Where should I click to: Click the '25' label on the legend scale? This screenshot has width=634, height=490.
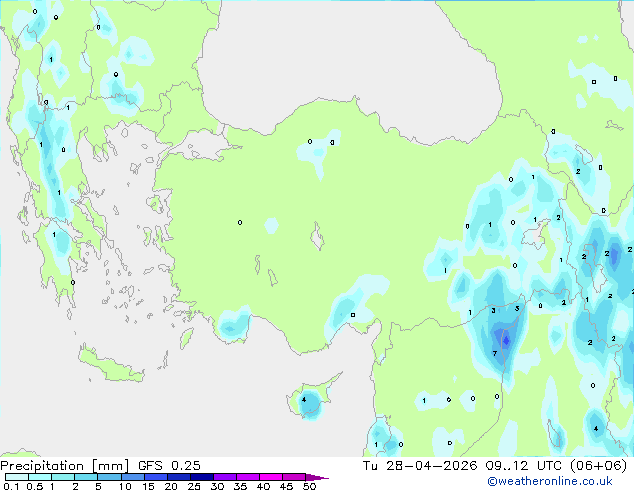coord(194,486)
